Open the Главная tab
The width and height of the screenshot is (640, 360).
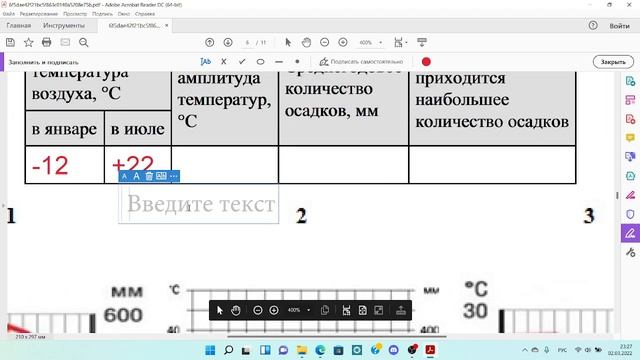pyautogui.click(x=19, y=25)
